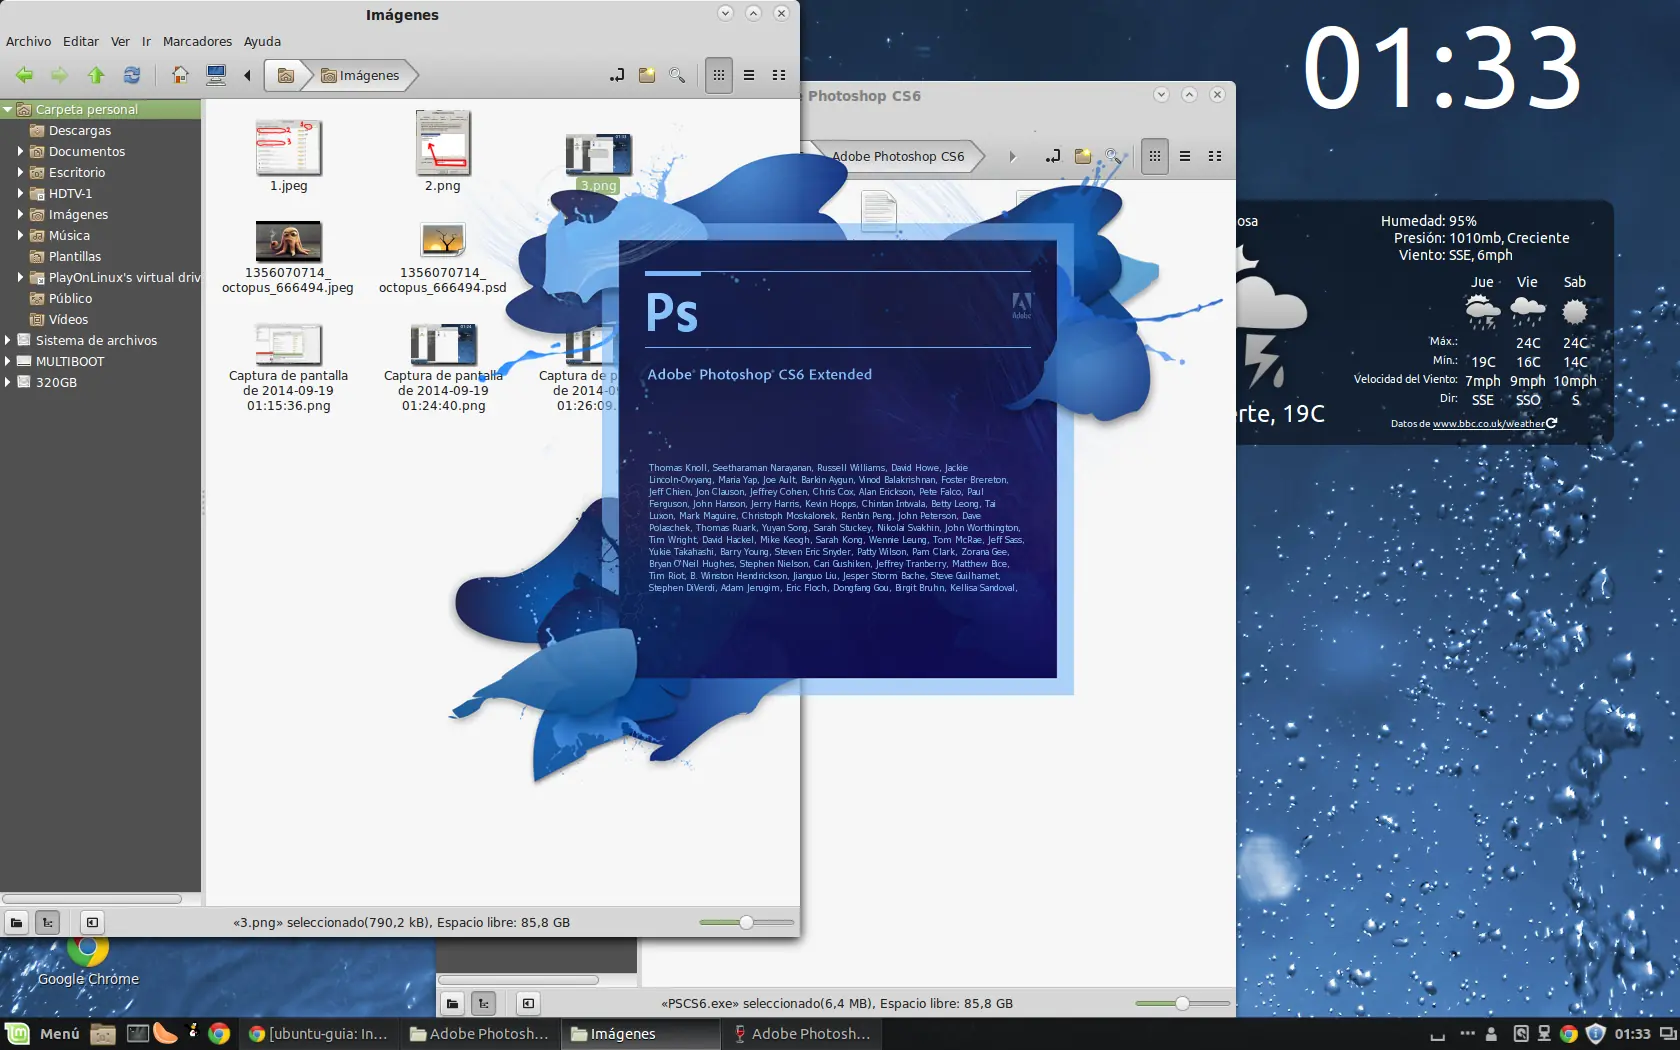The height and width of the screenshot is (1050, 1680).
Task: Expand the 320GB tree node
Action: pos(8,382)
